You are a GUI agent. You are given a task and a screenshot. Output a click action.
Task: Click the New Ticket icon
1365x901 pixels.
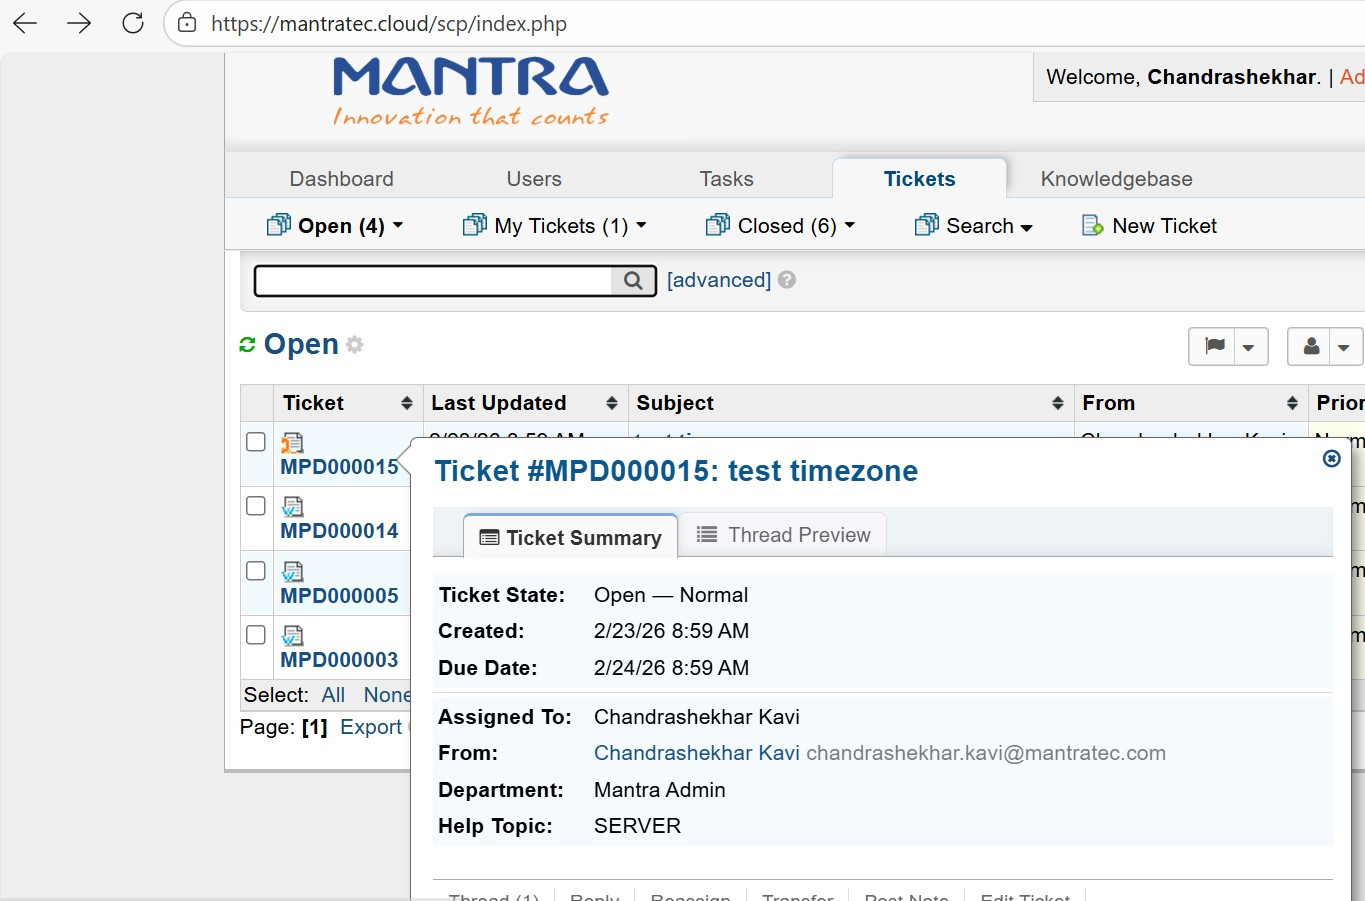(x=1092, y=226)
